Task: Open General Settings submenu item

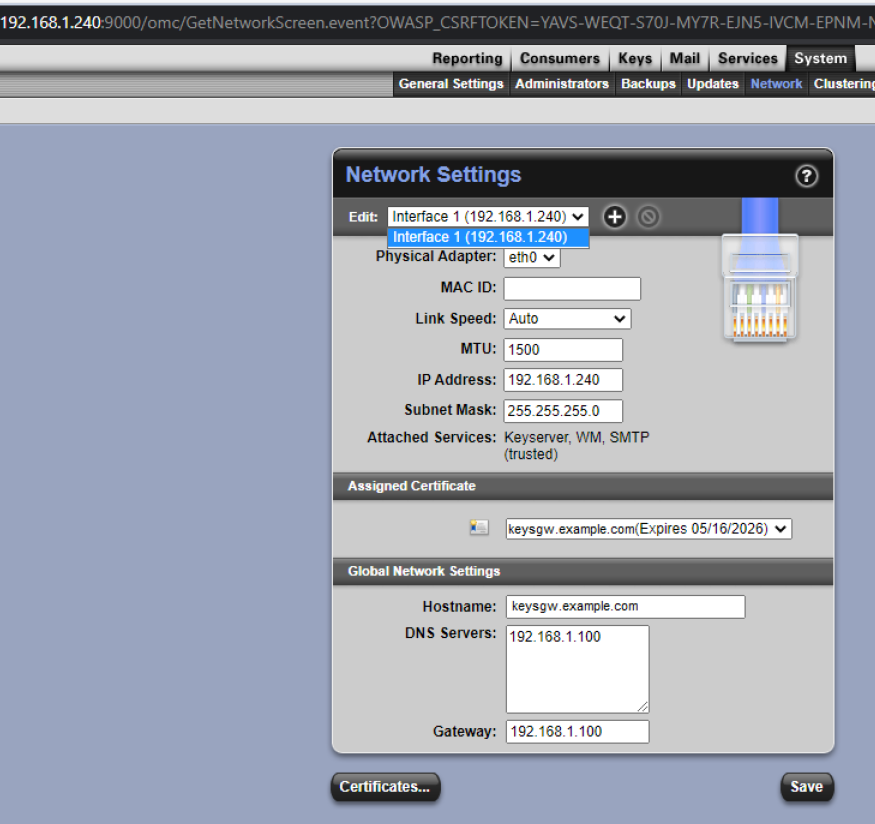Action: click(451, 84)
